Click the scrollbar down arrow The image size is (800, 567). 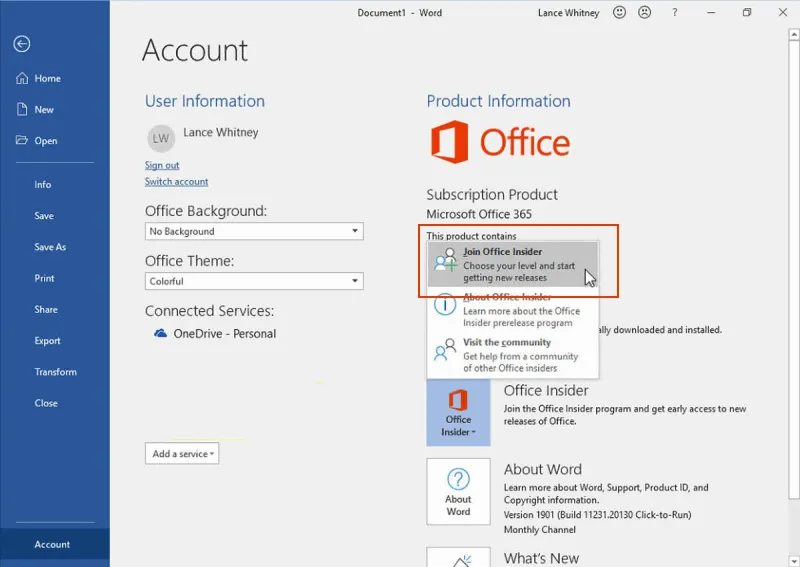[794, 561]
